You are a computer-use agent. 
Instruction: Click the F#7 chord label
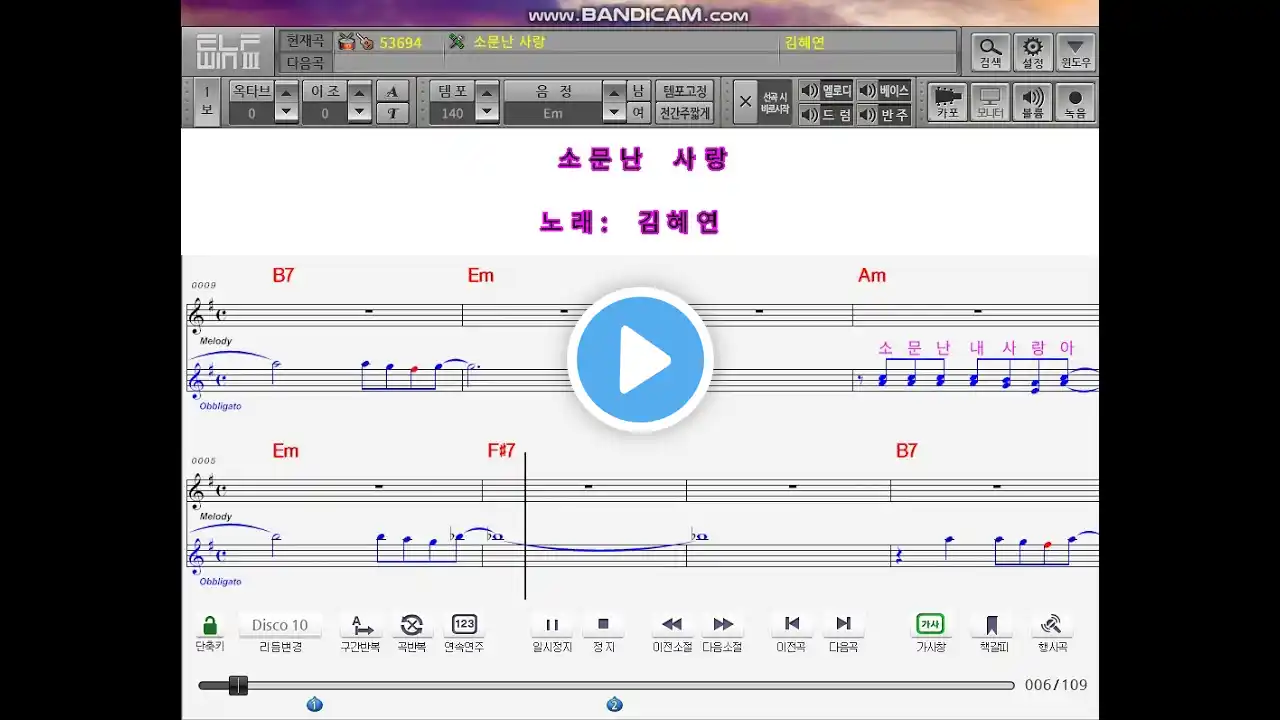click(x=501, y=451)
